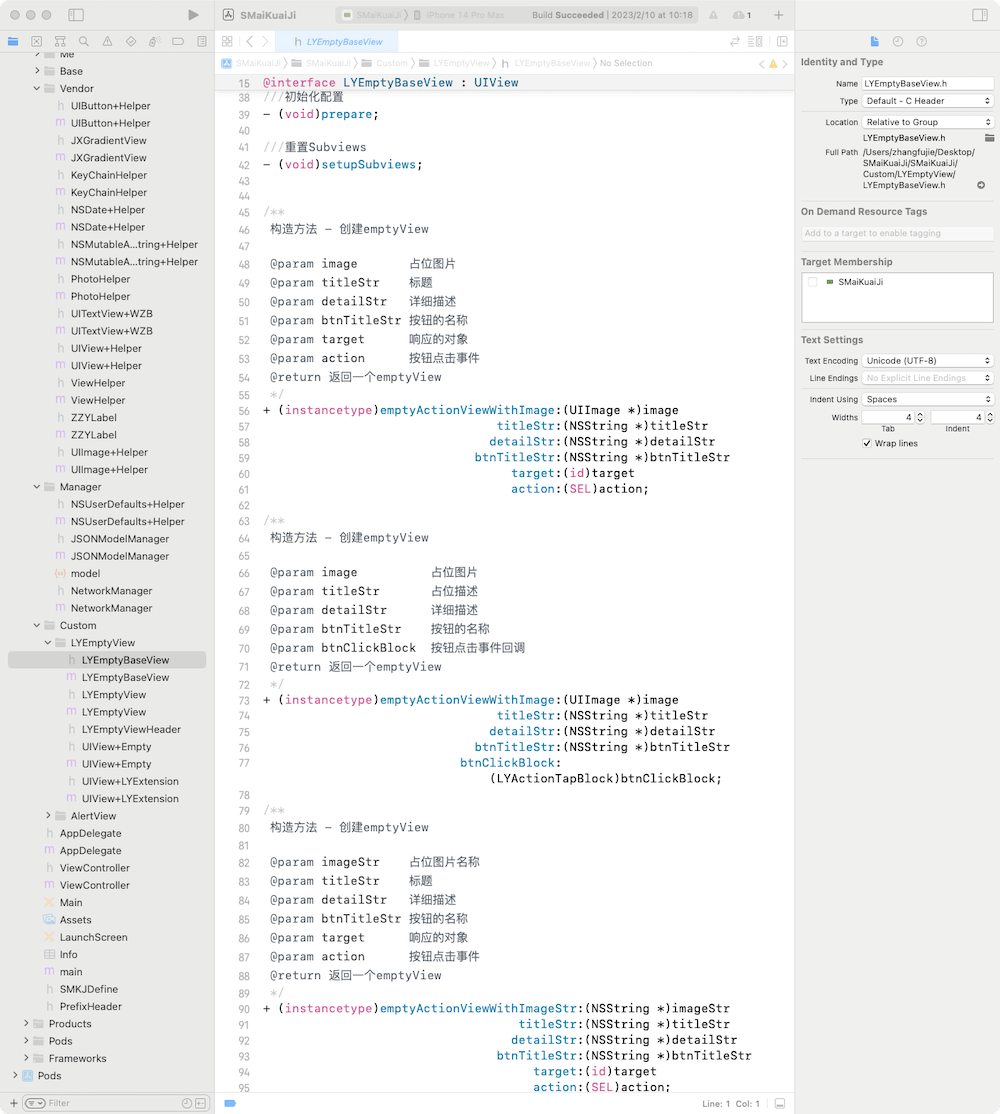Go back in editor history
The height and width of the screenshot is (1114, 1000).
[x=249, y=42]
